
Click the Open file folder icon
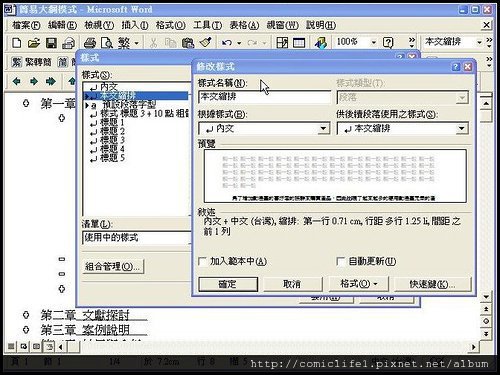[x=34, y=43]
